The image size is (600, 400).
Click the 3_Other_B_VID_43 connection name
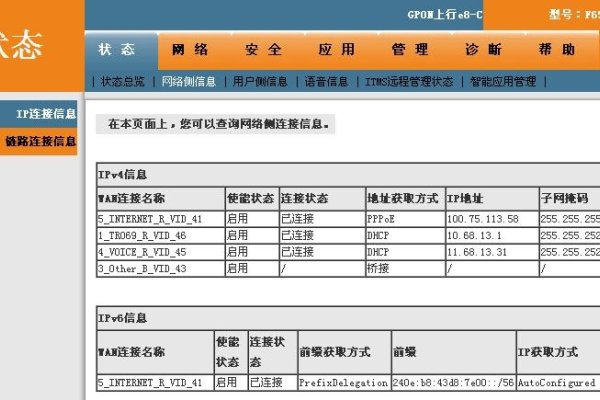pyautogui.click(x=142, y=269)
